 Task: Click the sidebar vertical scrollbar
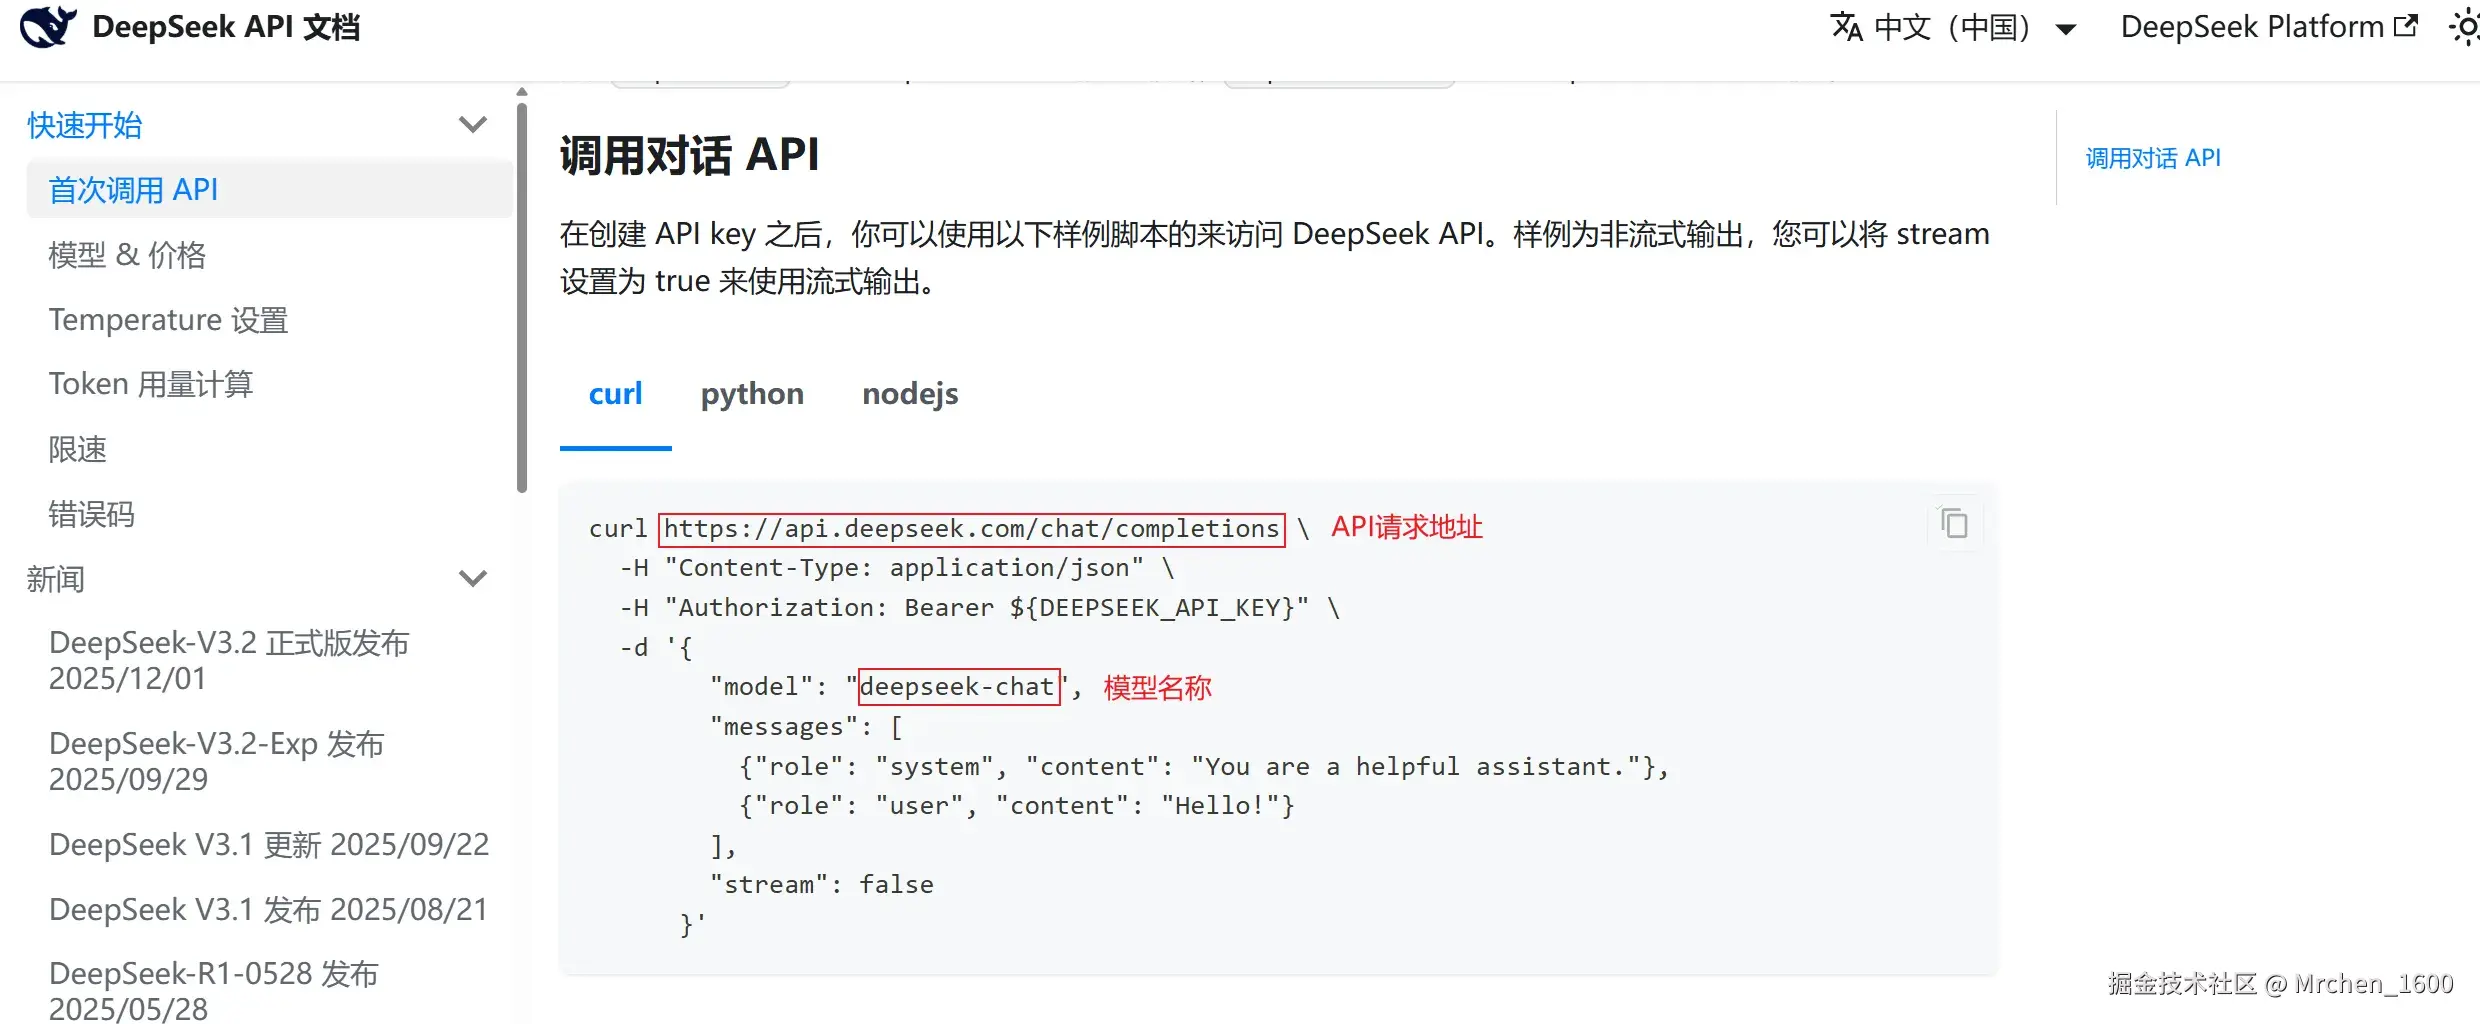tap(521, 296)
